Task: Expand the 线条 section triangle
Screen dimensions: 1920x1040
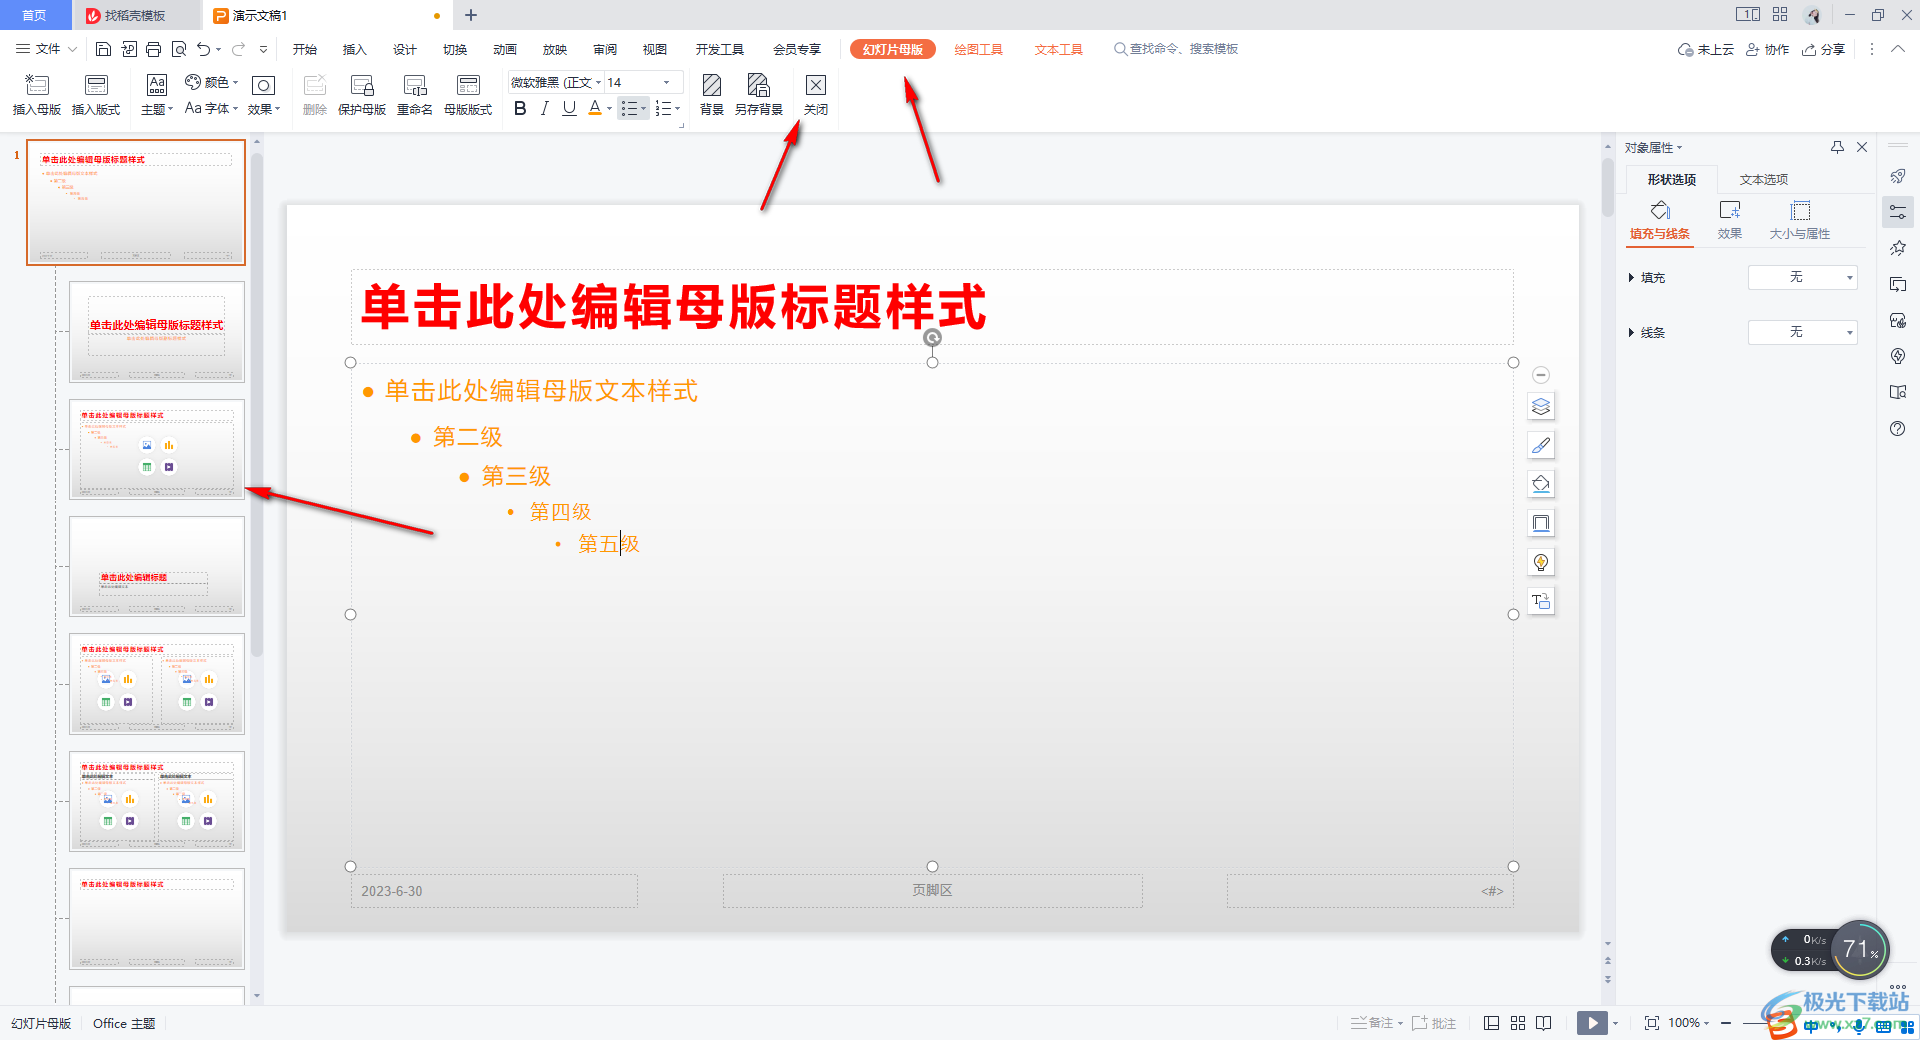Action: pos(1631,333)
